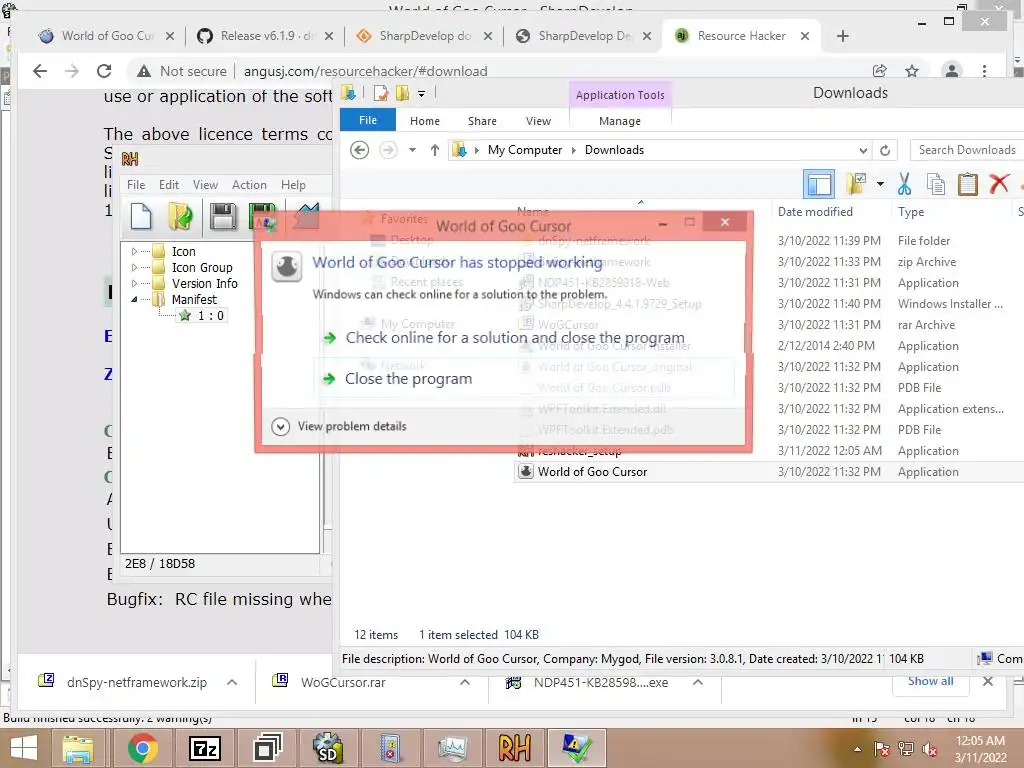Open the address bar history dropdown in Downloads
The height and width of the screenshot is (768, 1024).
coord(863,150)
